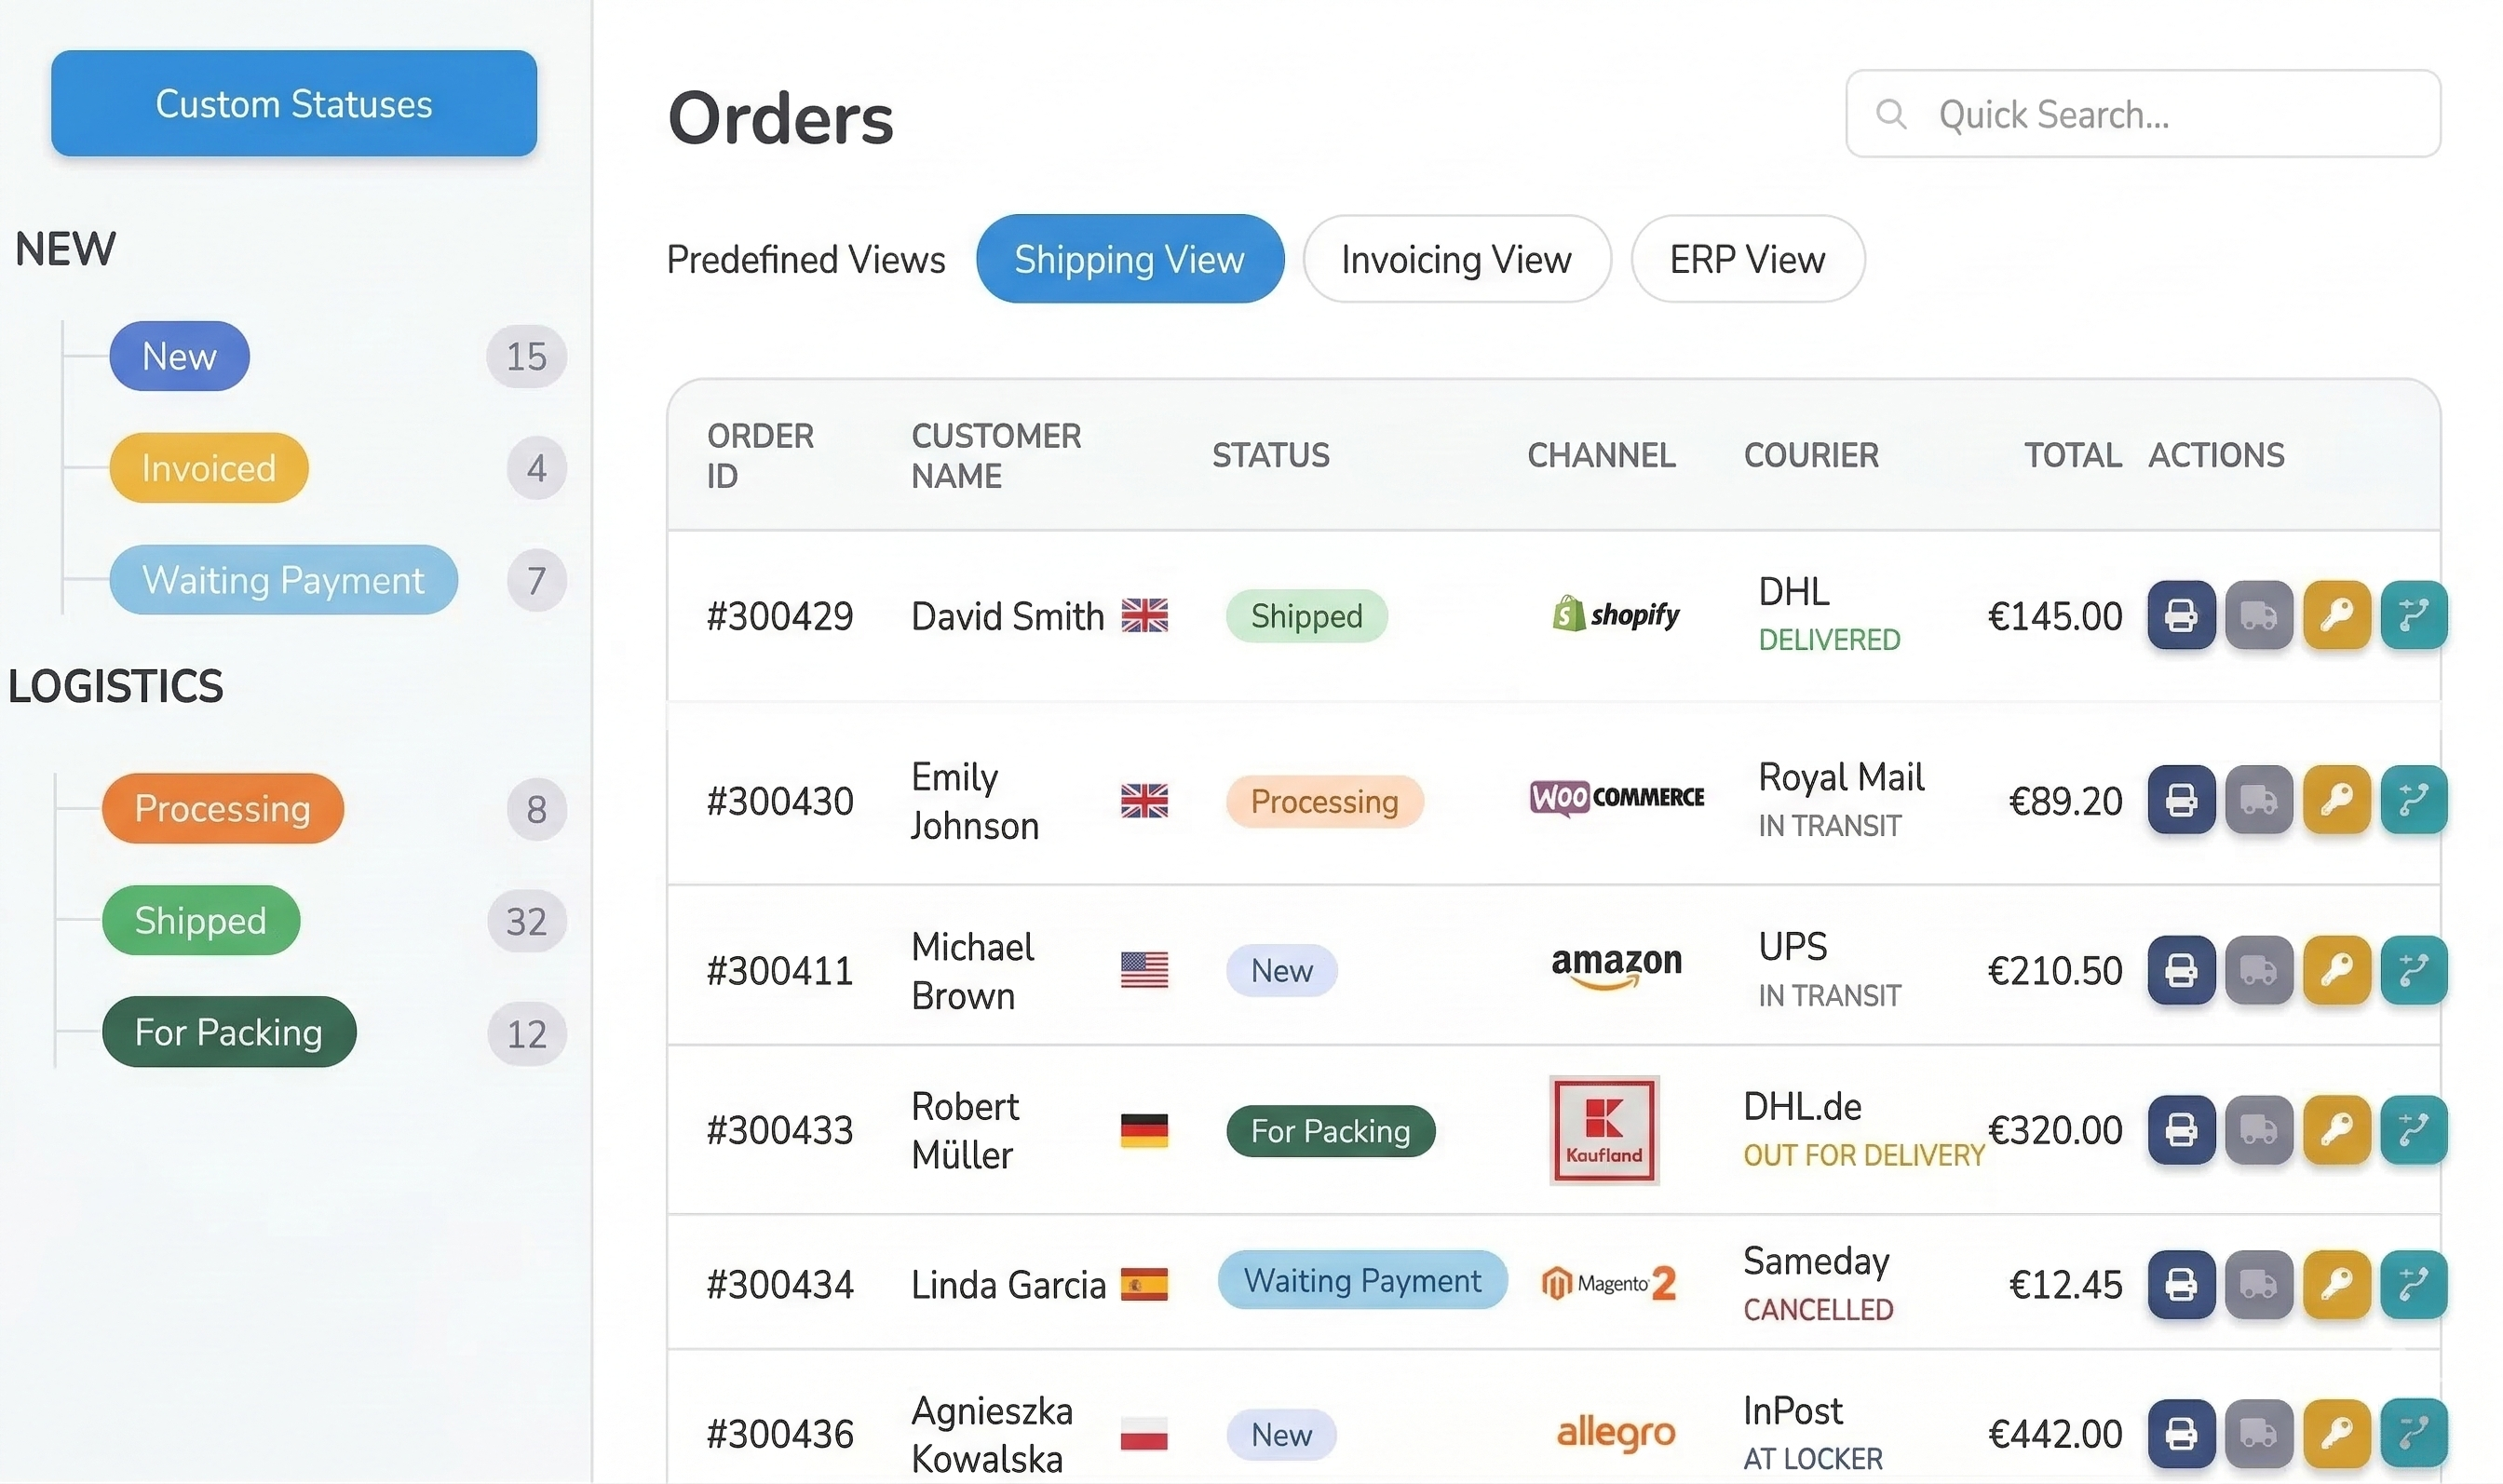This screenshot has height=1484, width=2503.
Task: Switch to the Invoicing View tab
Action: click(1456, 259)
